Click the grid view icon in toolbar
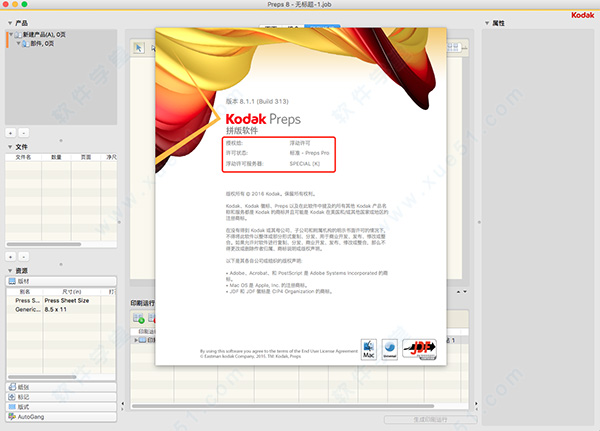The height and width of the screenshot is (431, 600). (x=453, y=47)
